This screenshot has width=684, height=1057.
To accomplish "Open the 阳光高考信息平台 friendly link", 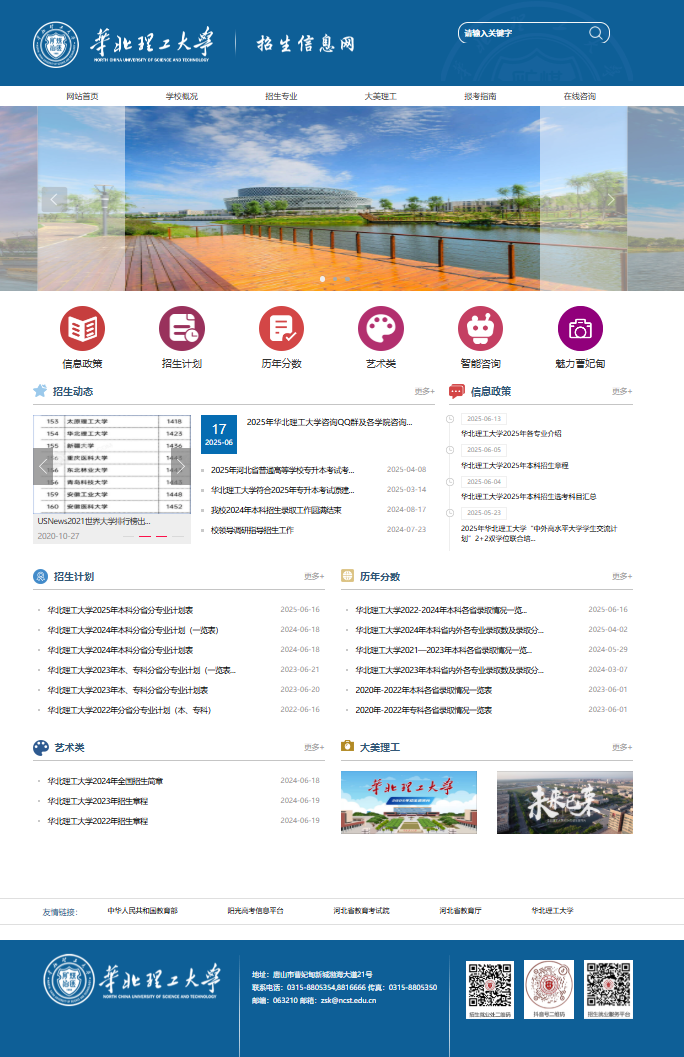I will pyautogui.click(x=255, y=911).
